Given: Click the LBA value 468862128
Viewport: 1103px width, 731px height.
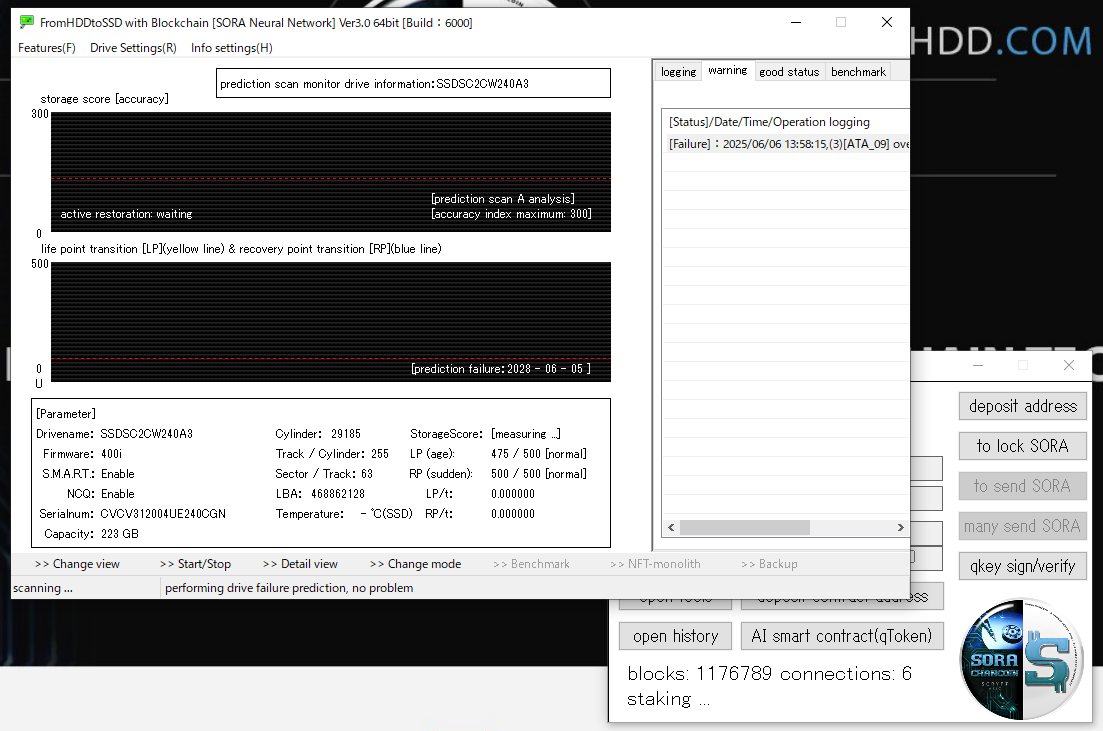Looking at the screenshot, I should [x=338, y=494].
